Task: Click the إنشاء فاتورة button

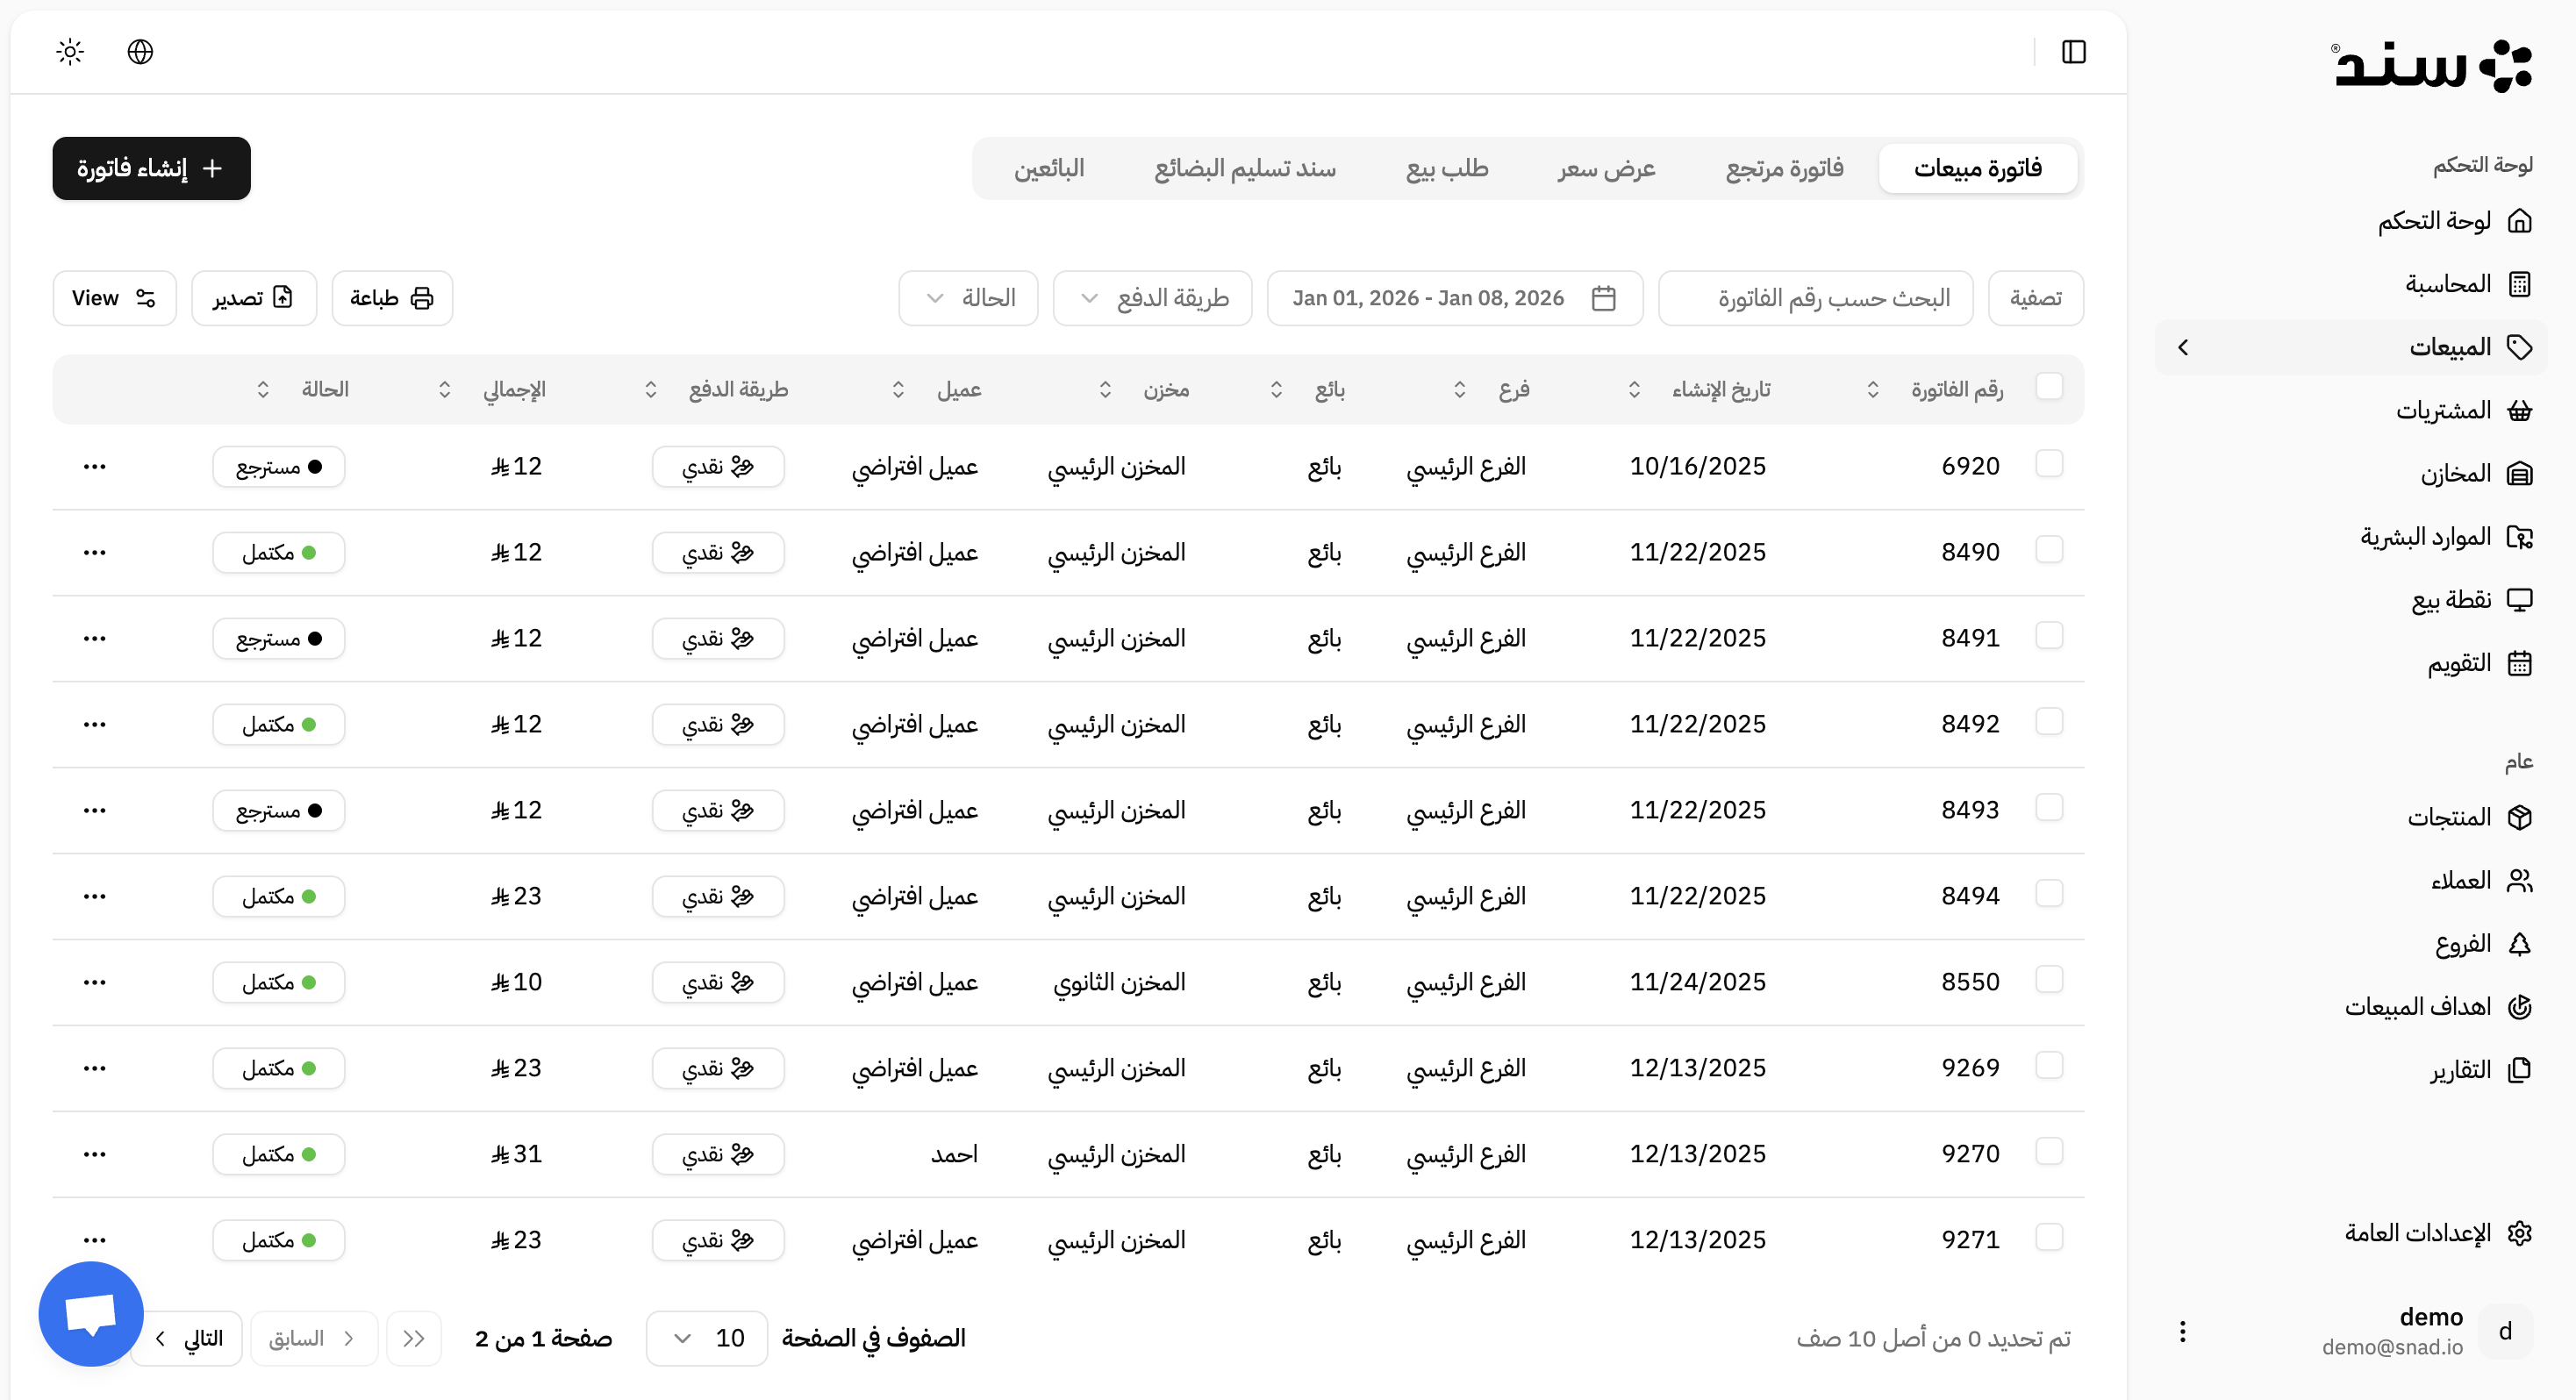Action: coord(151,168)
